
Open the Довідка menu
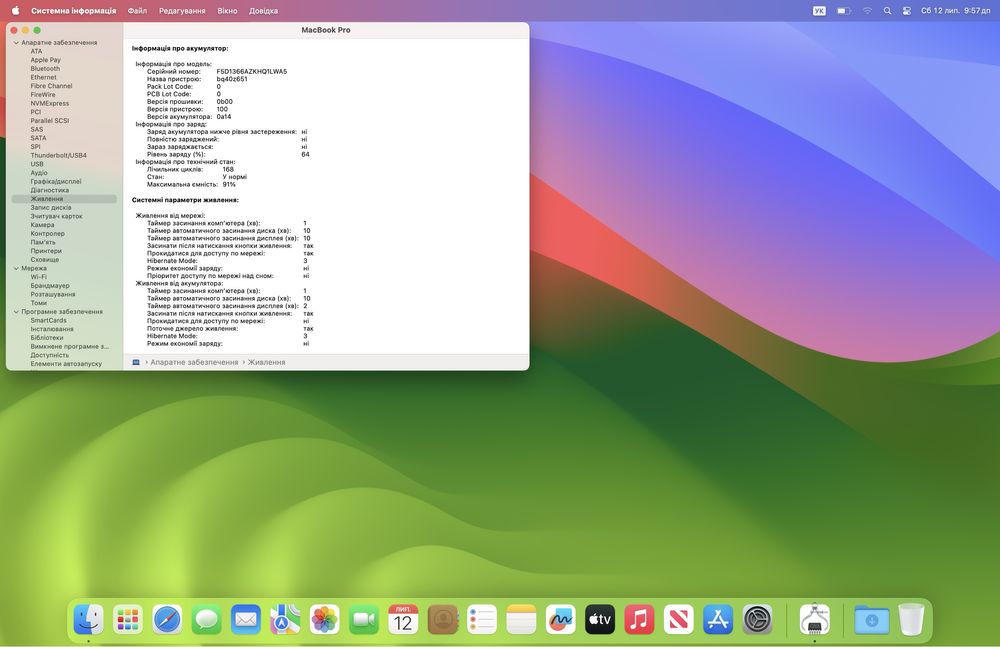[263, 11]
